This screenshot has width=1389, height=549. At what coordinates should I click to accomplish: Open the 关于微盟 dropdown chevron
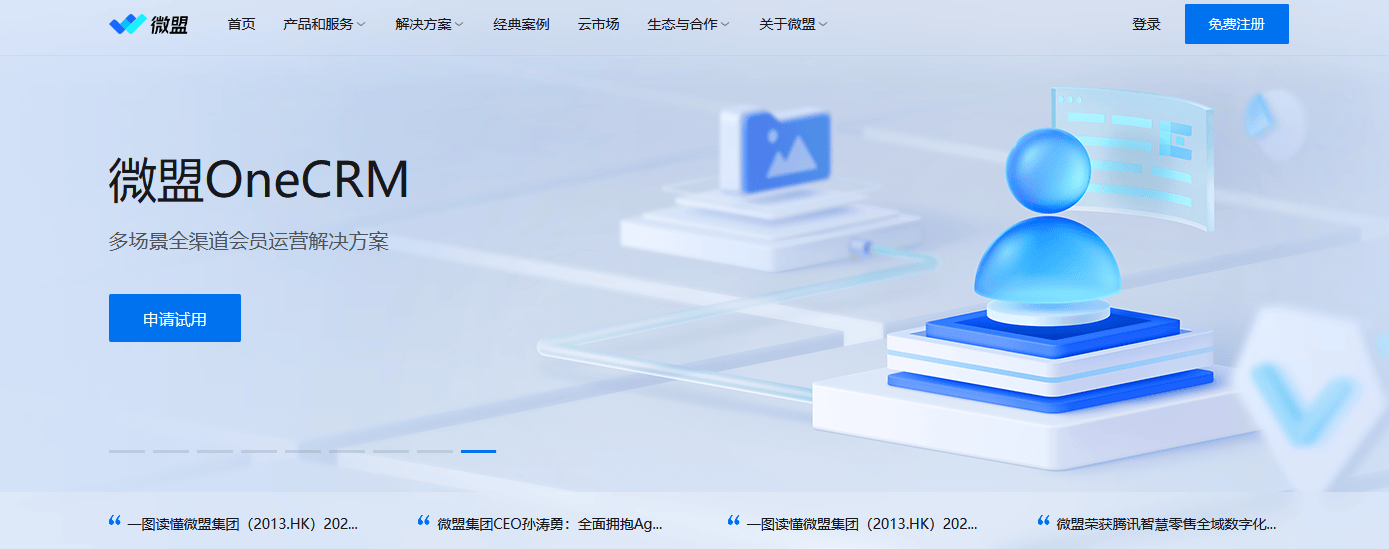tap(823, 24)
